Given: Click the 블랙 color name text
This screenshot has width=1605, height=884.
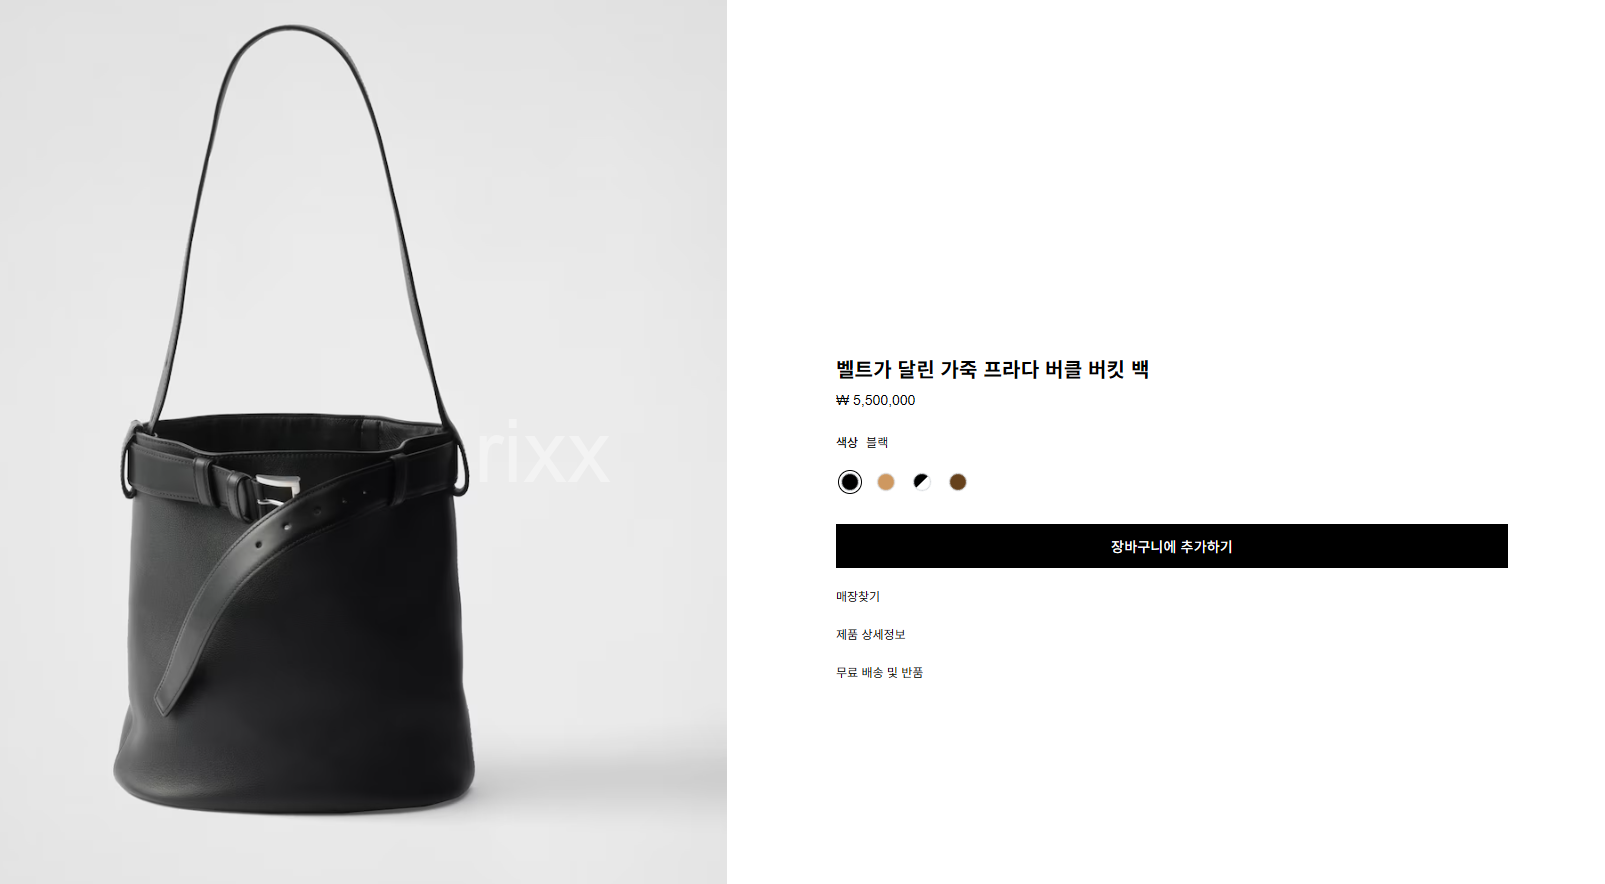Looking at the screenshot, I should [877, 442].
